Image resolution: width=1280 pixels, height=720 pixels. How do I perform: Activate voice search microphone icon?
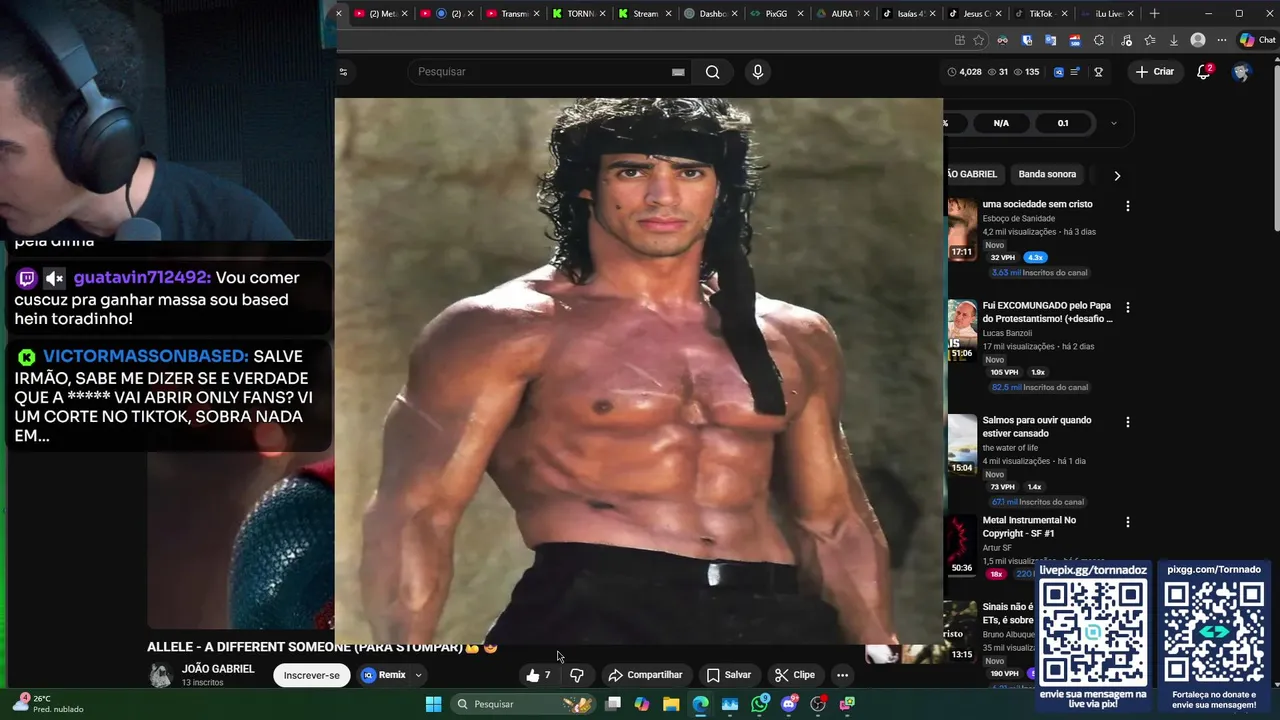pos(757,72)
